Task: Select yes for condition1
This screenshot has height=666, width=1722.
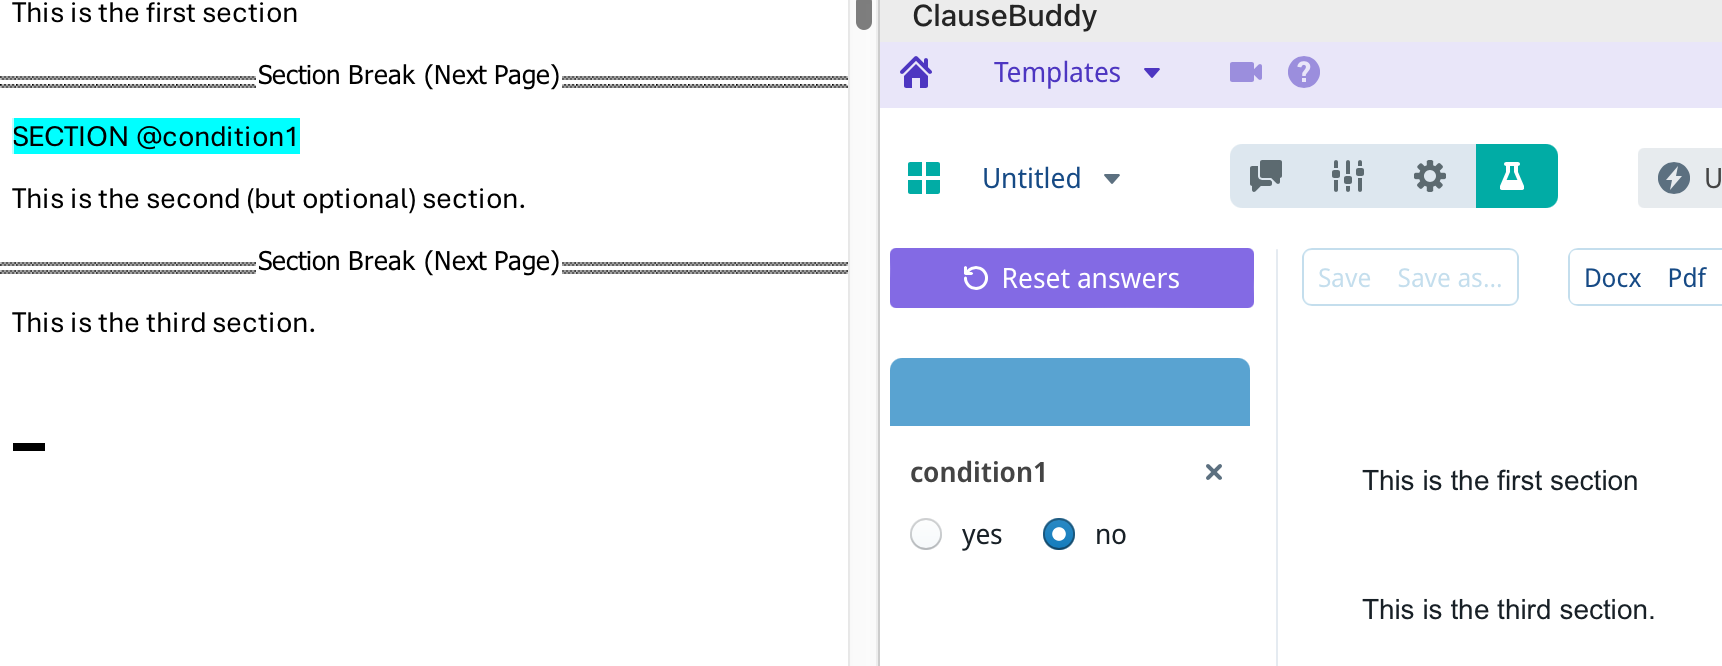Action: [926, 534]
